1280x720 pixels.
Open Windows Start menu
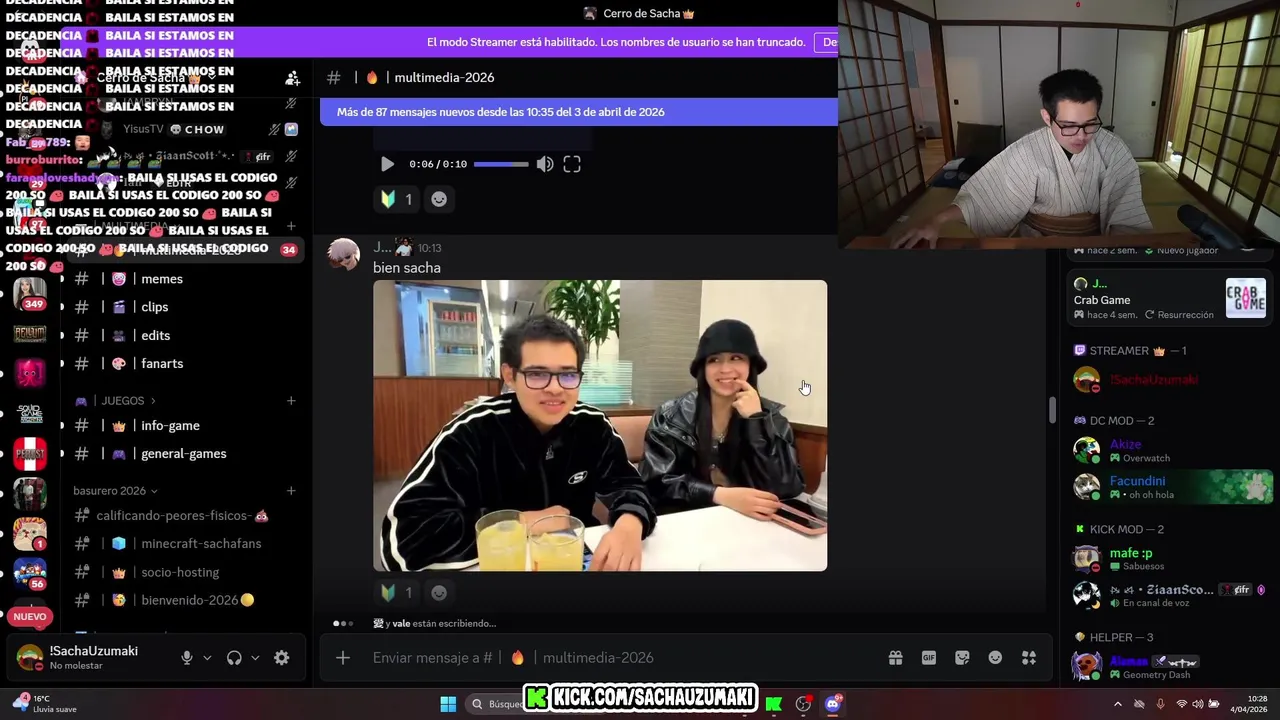448,704
